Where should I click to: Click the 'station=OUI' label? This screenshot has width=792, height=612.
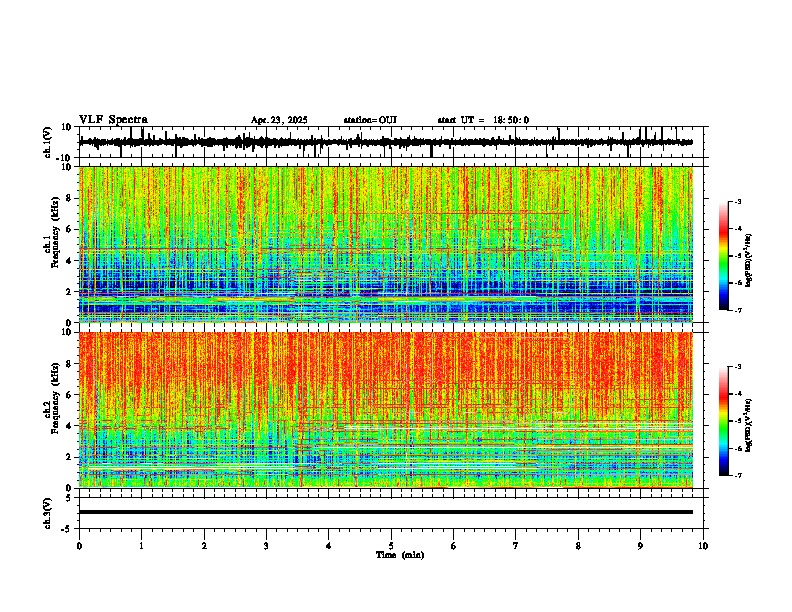[370, 120]
